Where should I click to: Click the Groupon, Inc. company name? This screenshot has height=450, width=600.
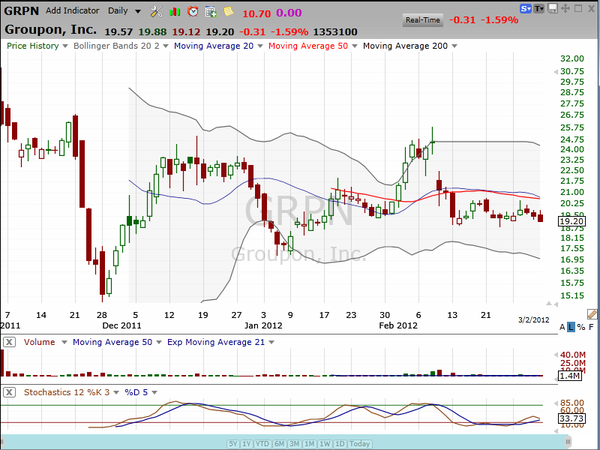pyautogui.click(x=51, y=29)
